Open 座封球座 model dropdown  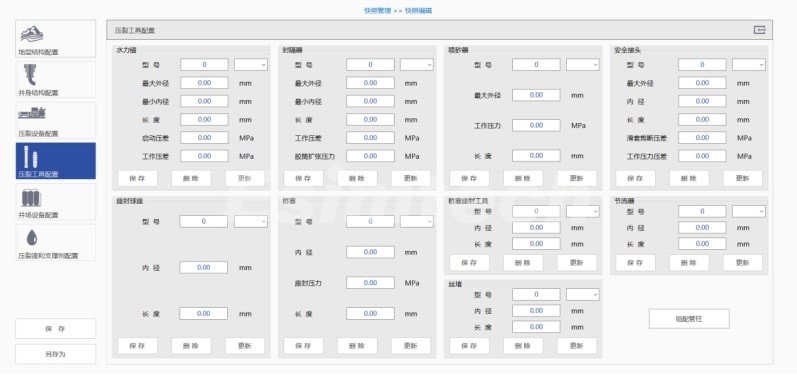click(251, 222)
